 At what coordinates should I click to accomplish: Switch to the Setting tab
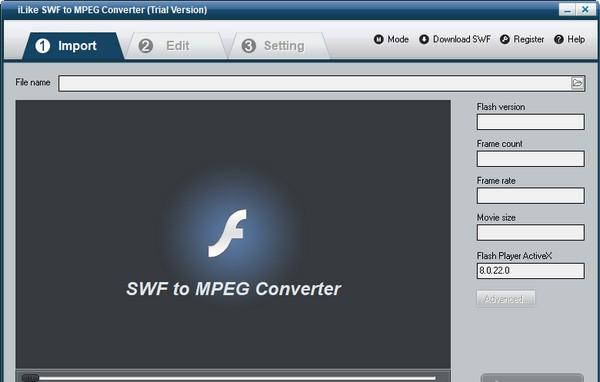(x=280, y=46)
